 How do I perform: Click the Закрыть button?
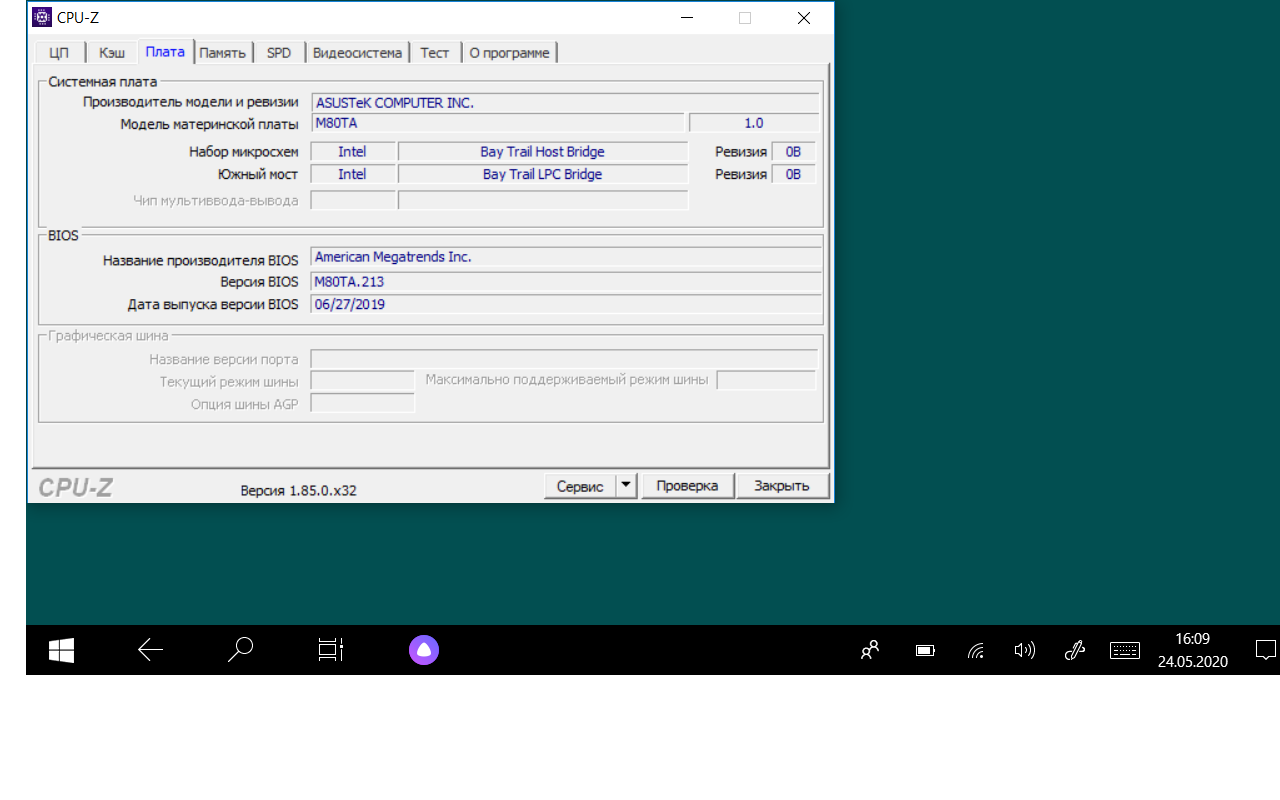click(782, 486)
